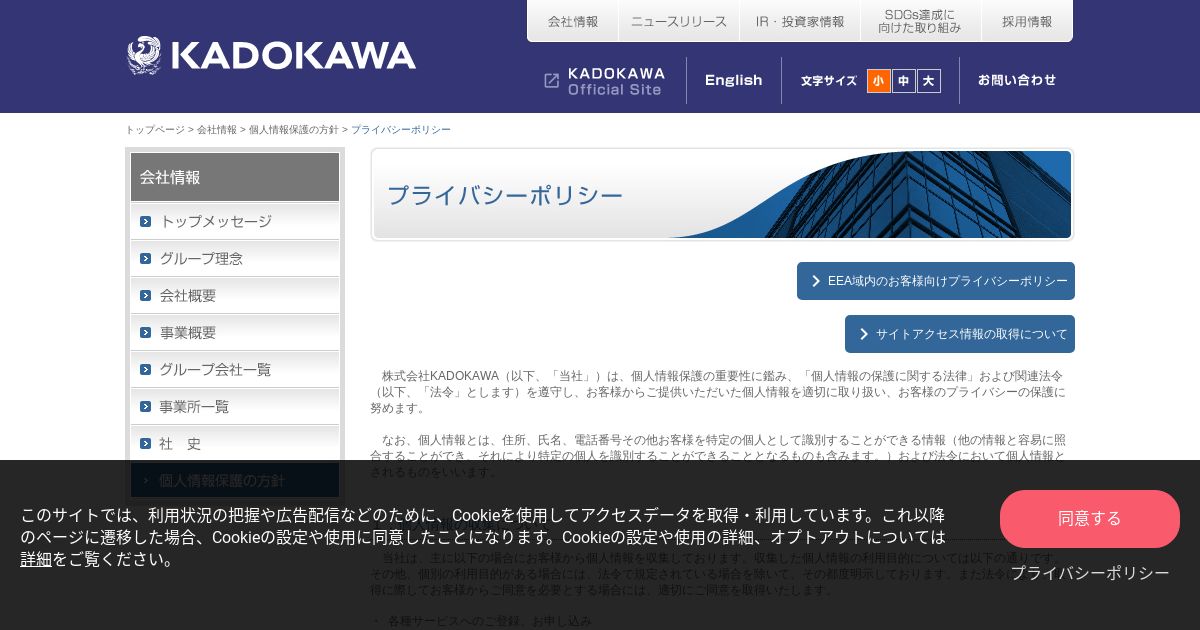Open 会社概要 in sidebar
Screen dimensions: 1200x630
[x=235, y=295]
